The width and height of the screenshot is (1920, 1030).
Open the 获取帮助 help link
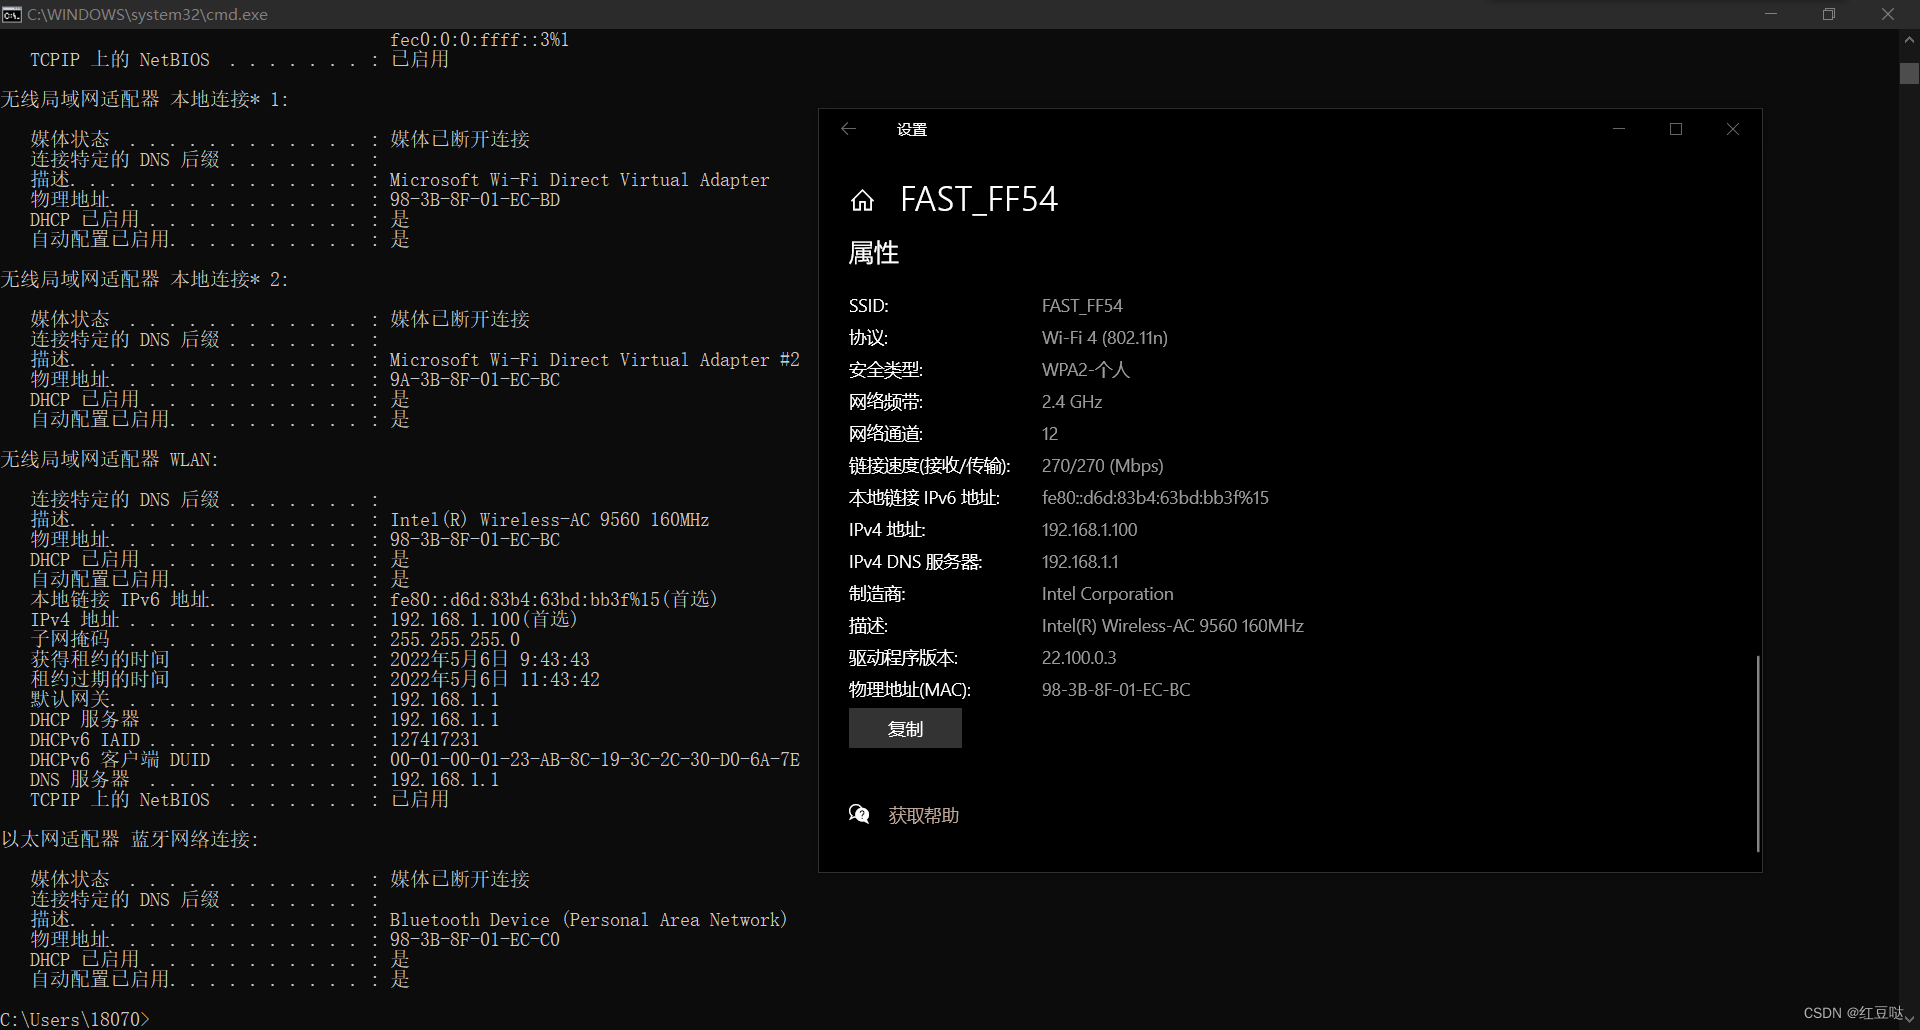(x=923, y=815)
